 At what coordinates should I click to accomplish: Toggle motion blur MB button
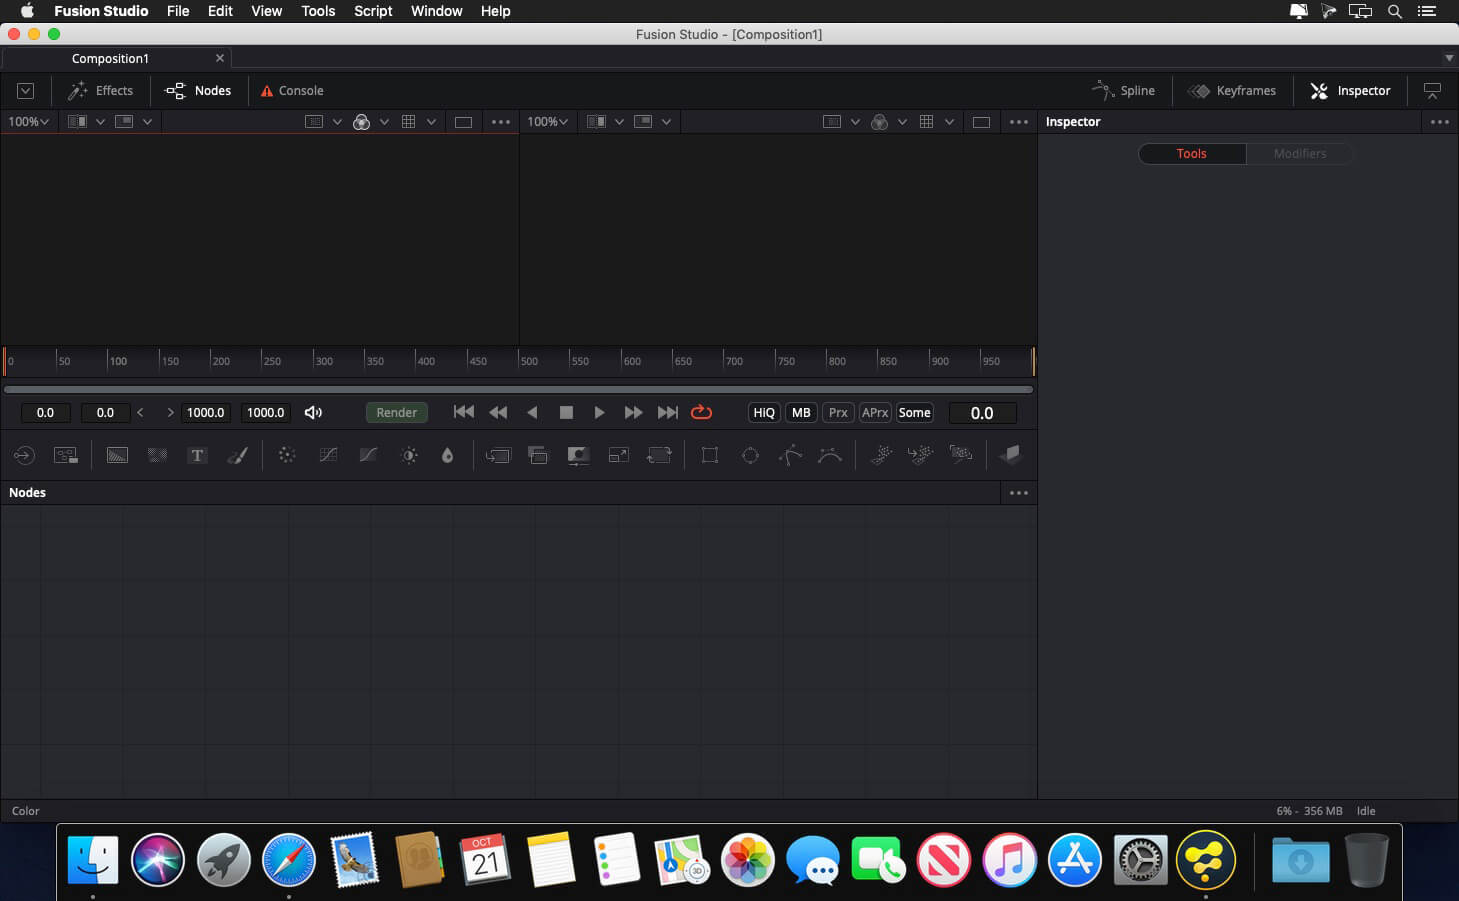801,413
